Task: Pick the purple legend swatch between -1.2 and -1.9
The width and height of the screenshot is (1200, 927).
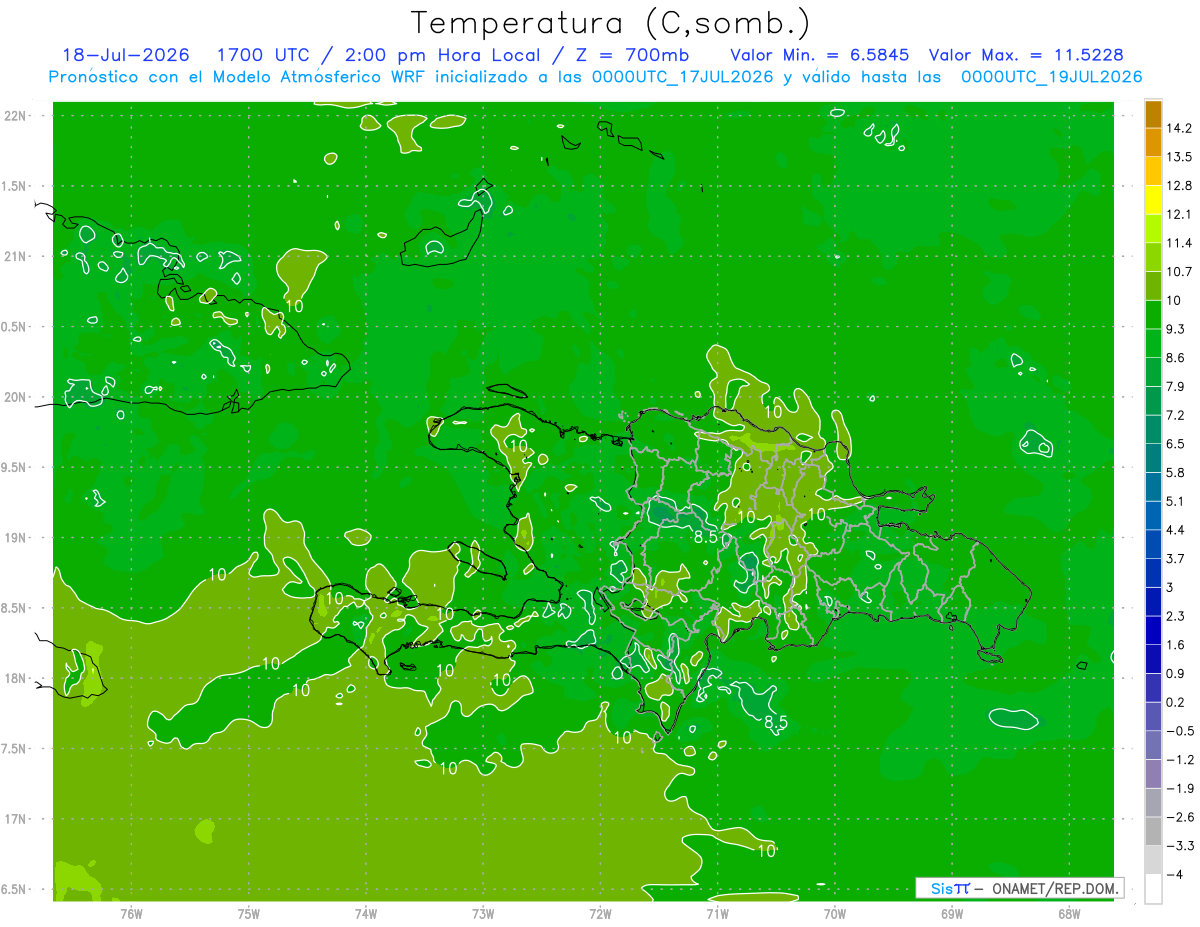Action: coord(1153,773)
